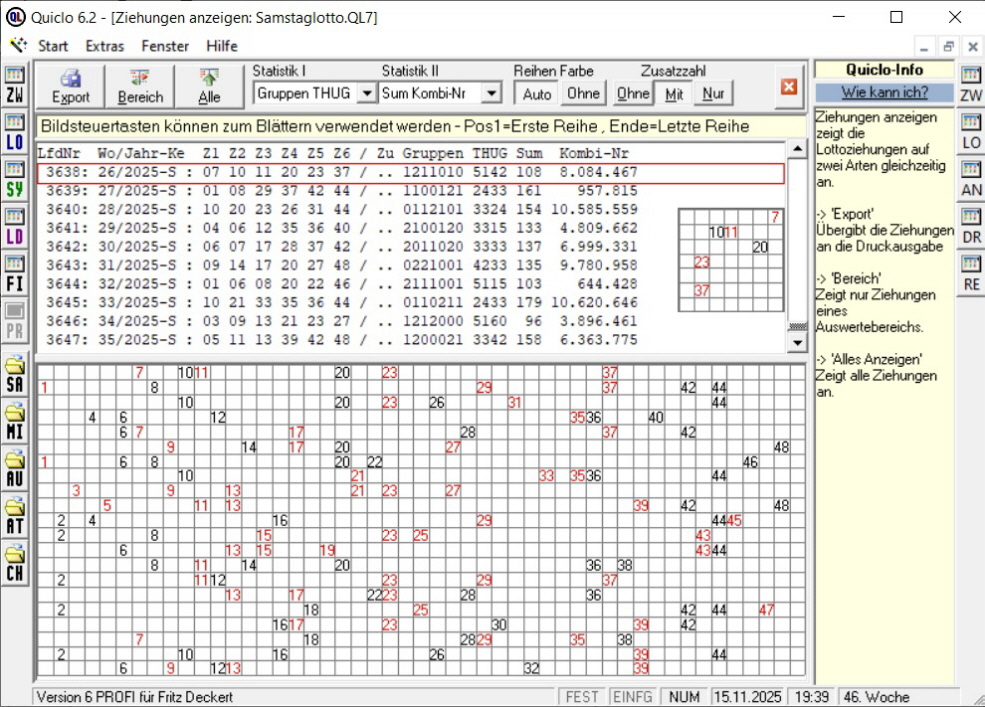Click the draw list scrollbar down arrow

[797, 342]
